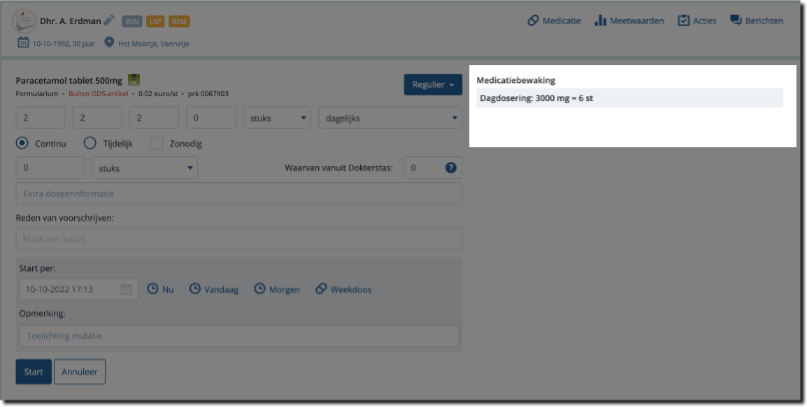The width and height of the screenshot is (807, 407).
Task: Click the Extra doseerinformatie input field
Action: click(x=239, y=194)
